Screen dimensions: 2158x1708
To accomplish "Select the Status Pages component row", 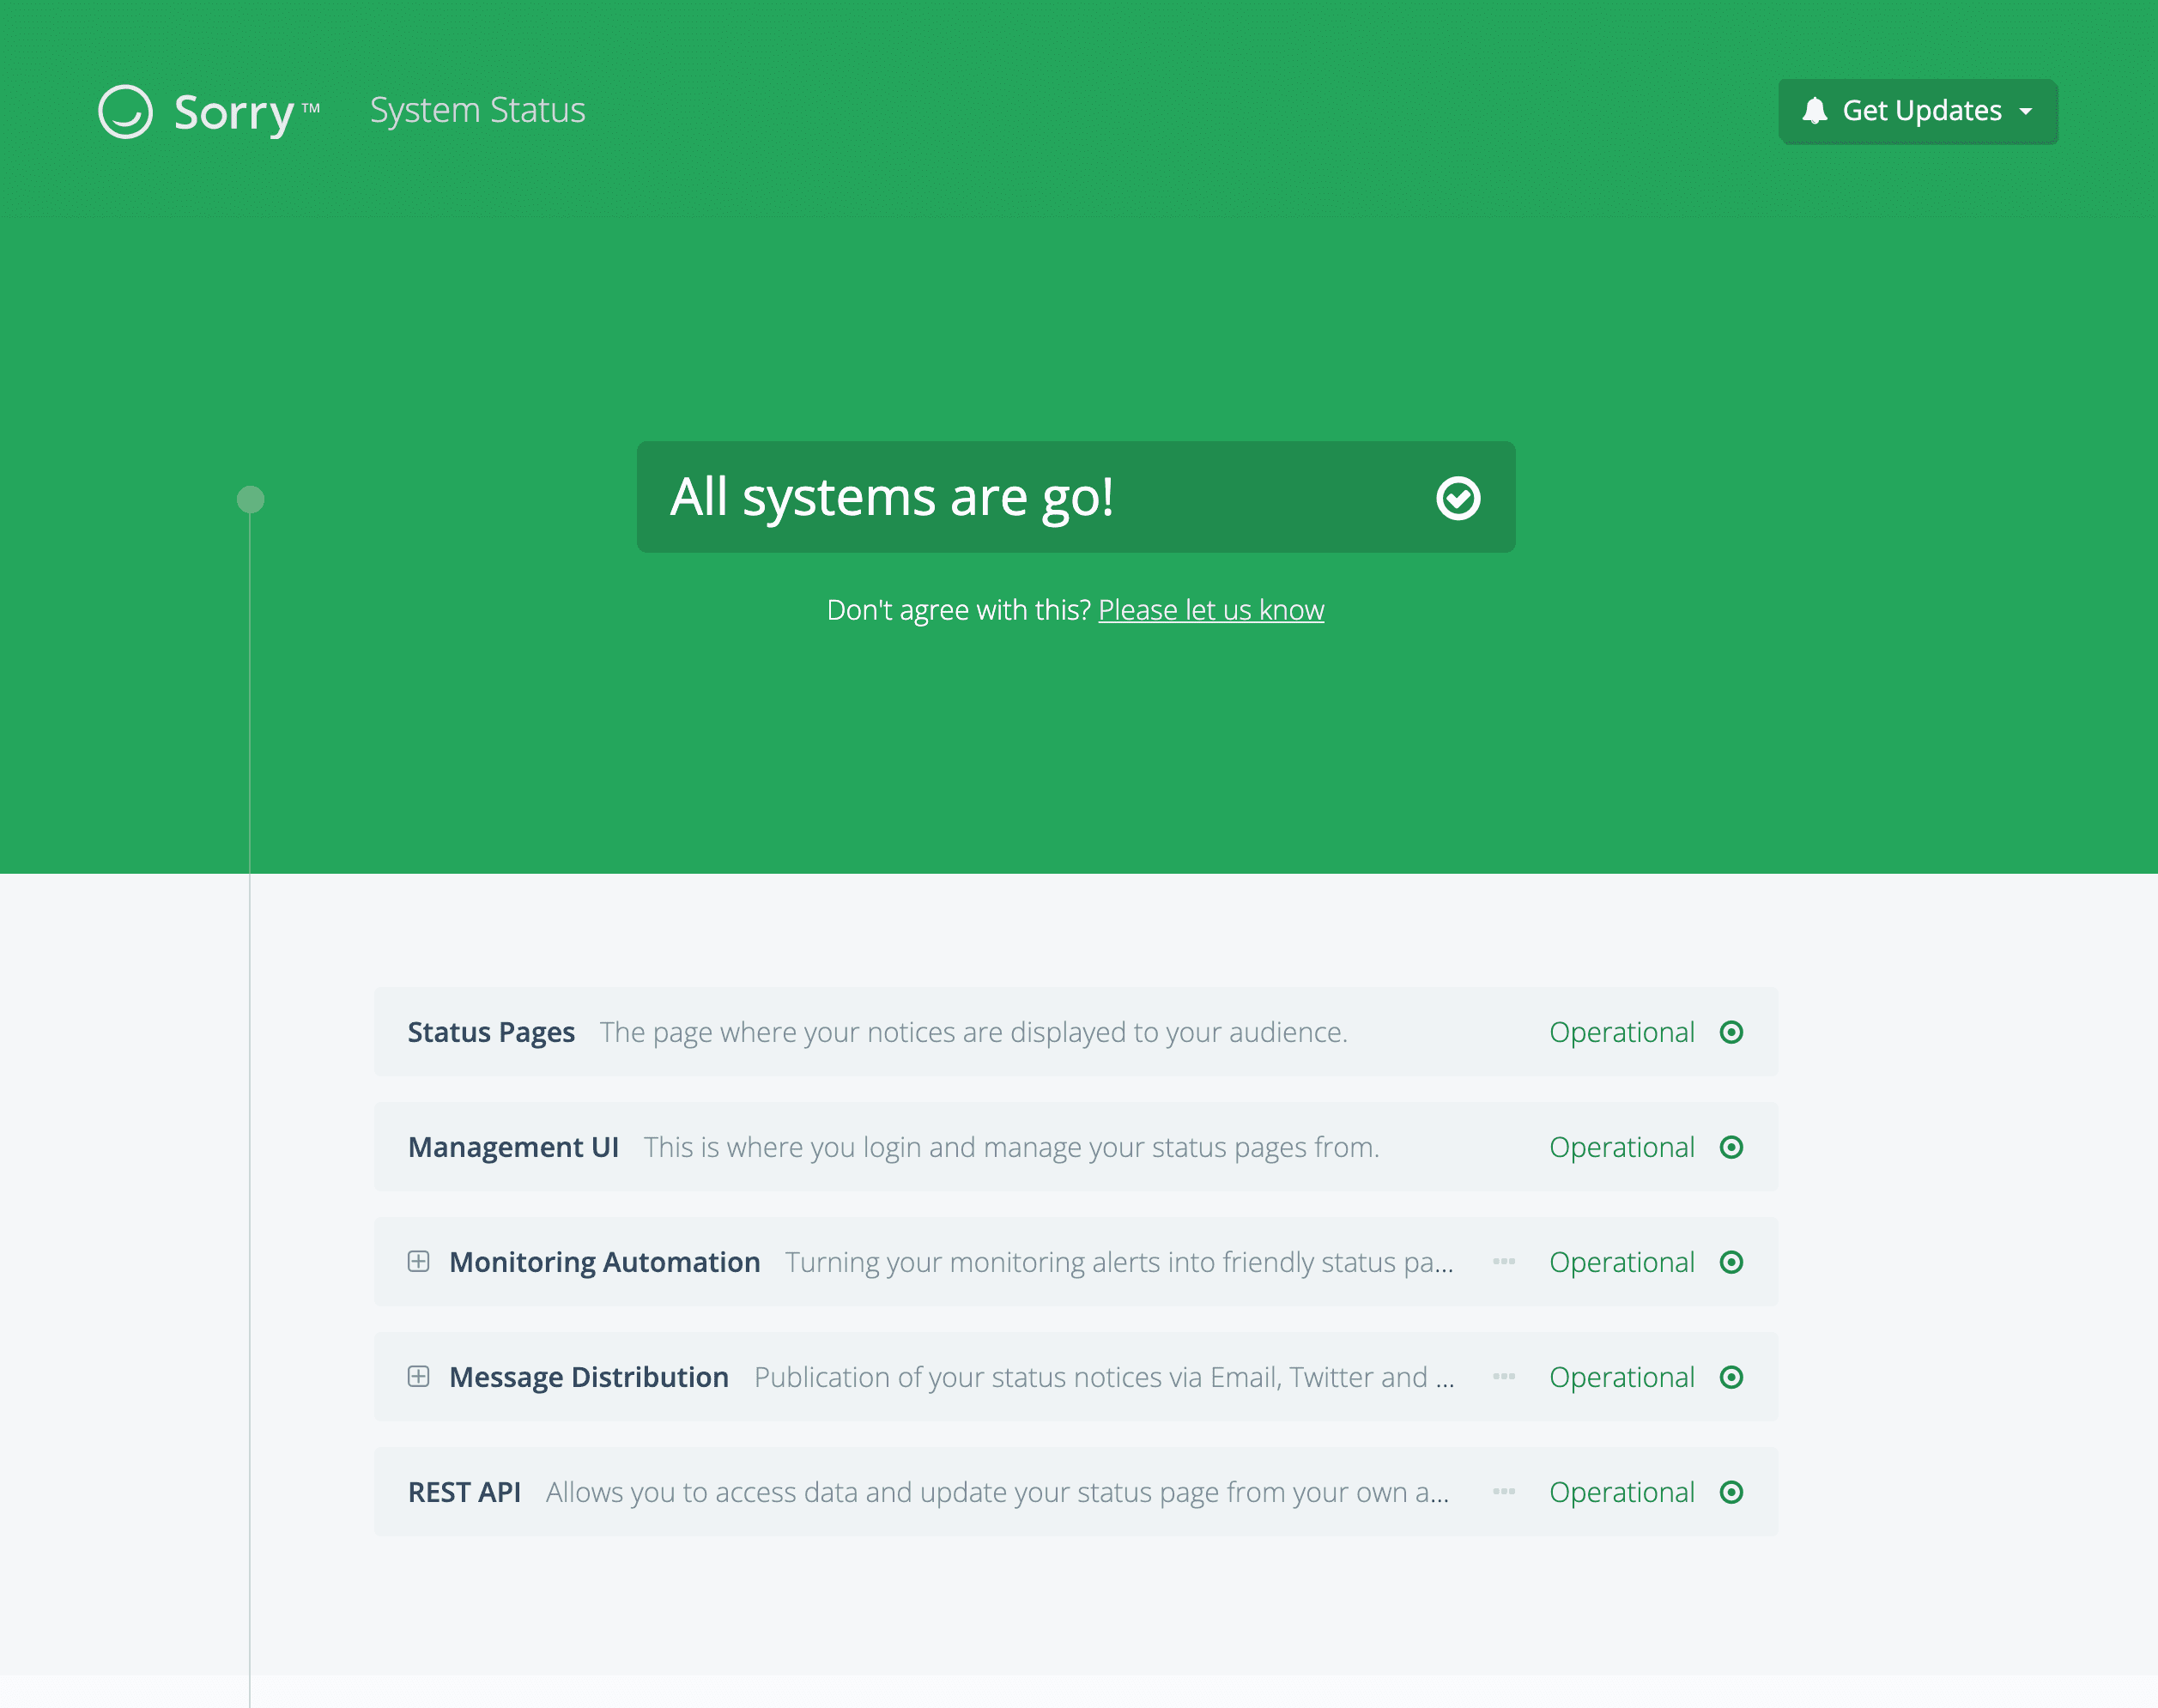I will (1075, 1032).
